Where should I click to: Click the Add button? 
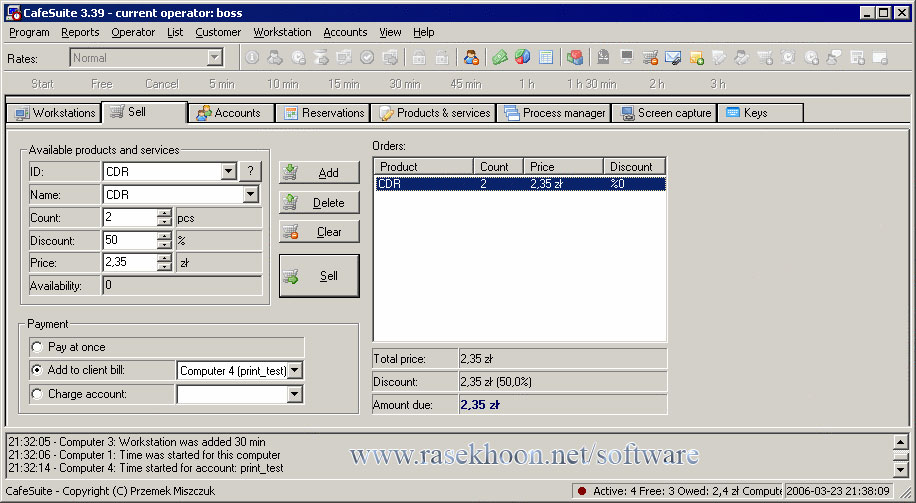pos(319,172)
